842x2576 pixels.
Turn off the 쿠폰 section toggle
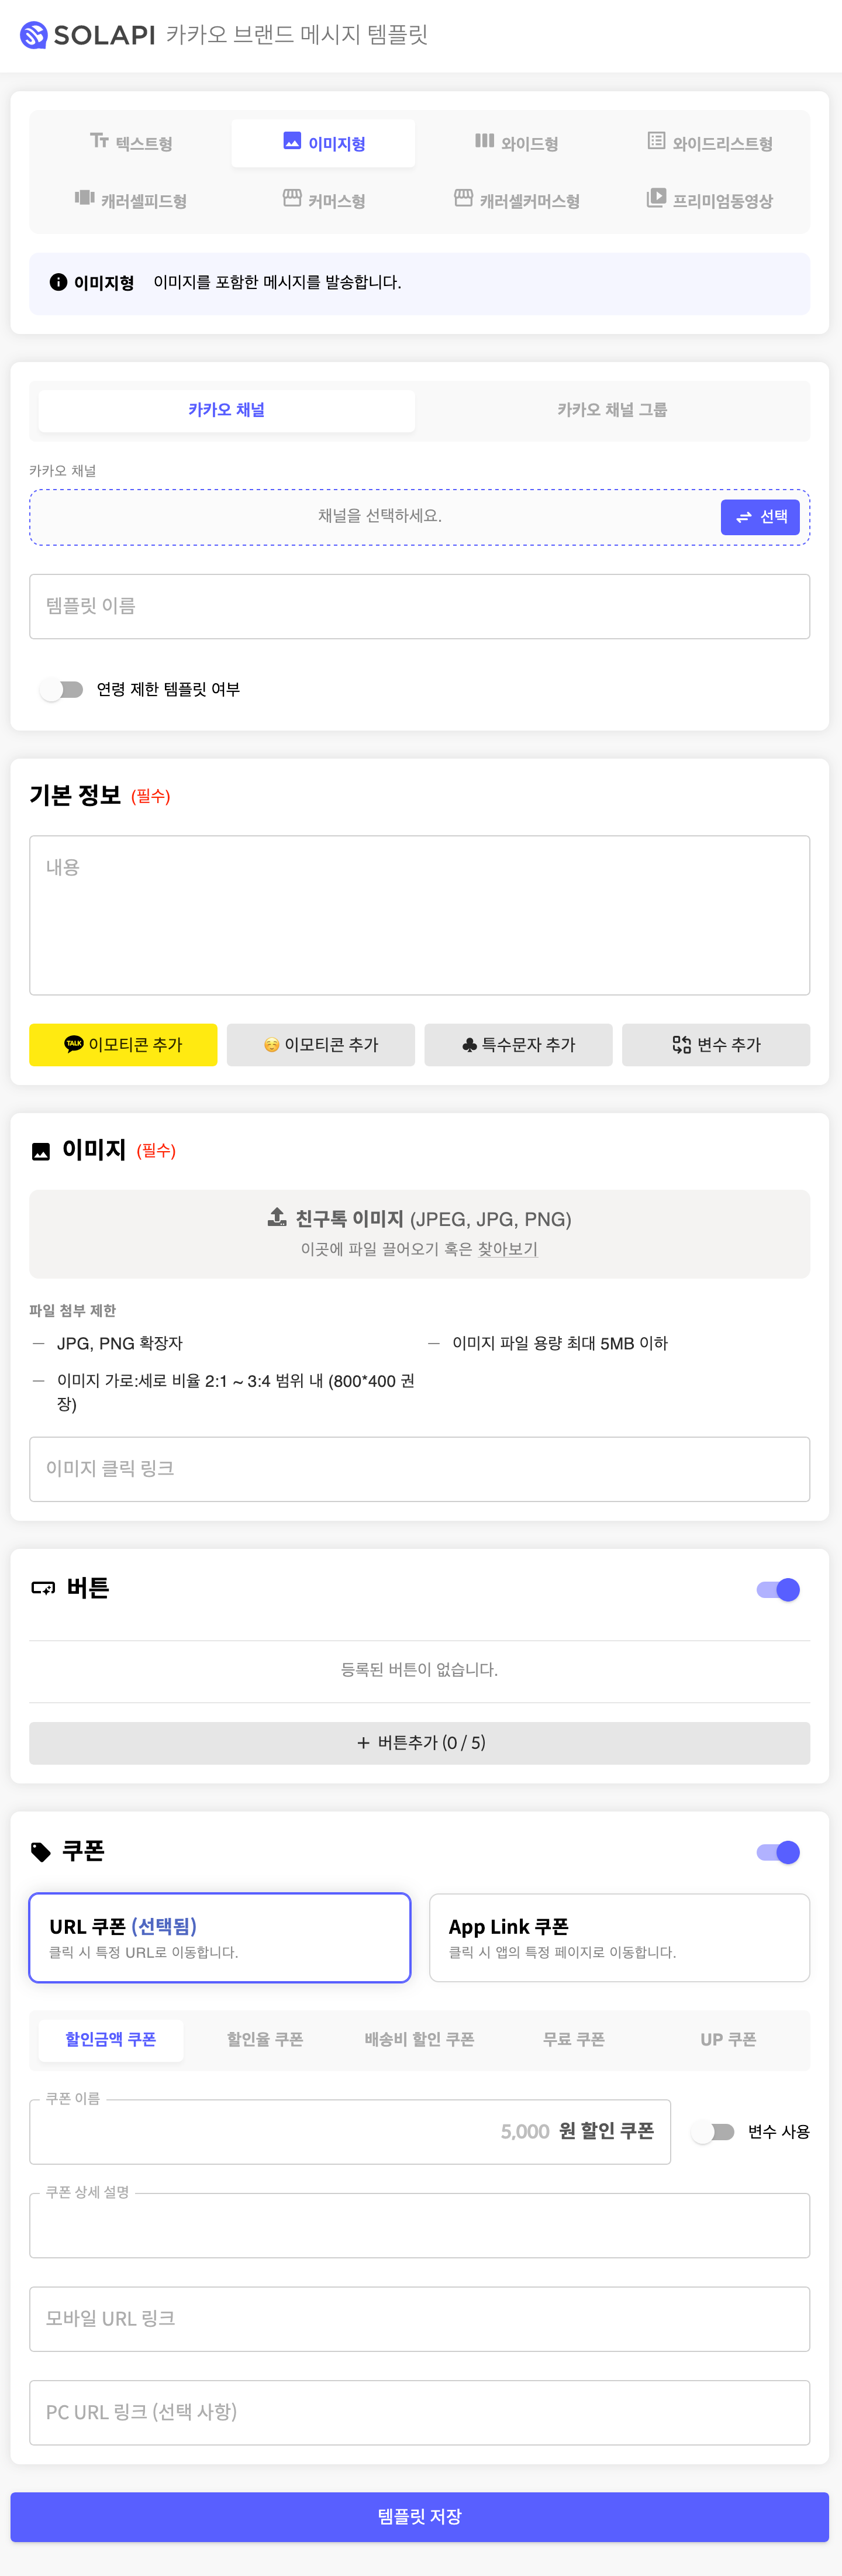(778, 1852)
